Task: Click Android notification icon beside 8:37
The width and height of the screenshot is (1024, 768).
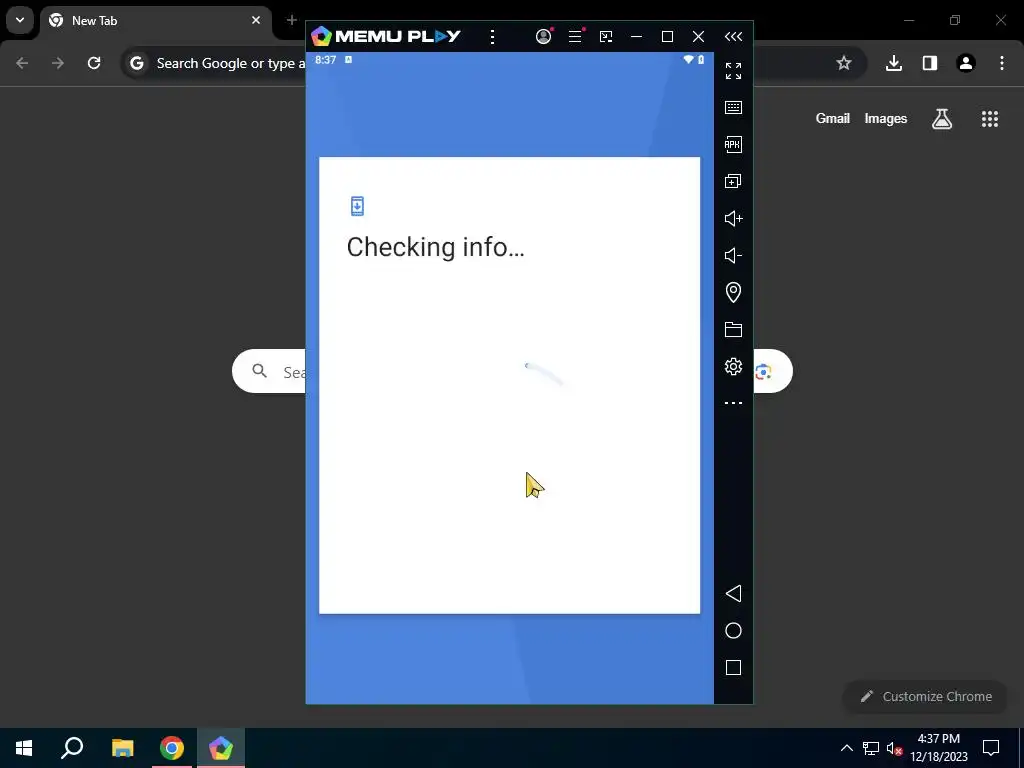Action: 348,59
